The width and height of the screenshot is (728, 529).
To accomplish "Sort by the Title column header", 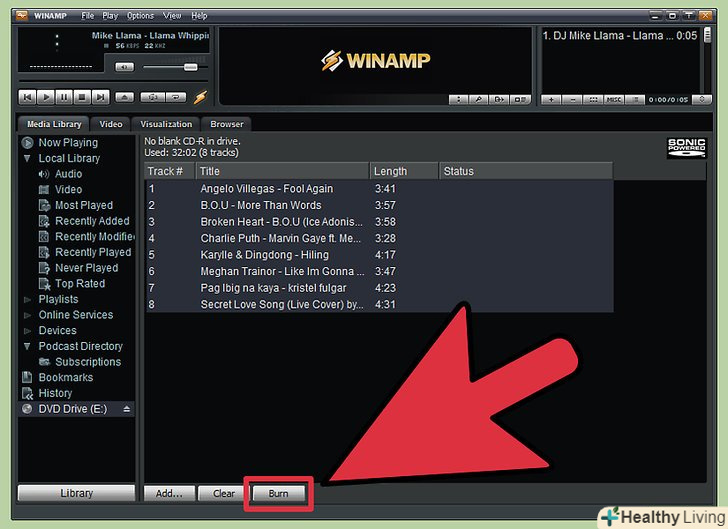I will tap(282, 171).
